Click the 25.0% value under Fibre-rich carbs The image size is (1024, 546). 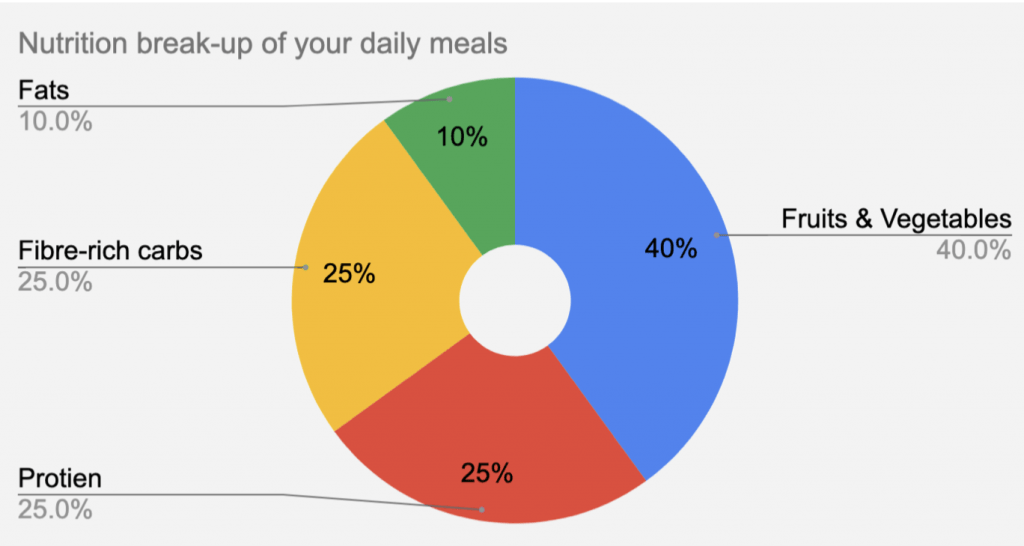[55, 281]
